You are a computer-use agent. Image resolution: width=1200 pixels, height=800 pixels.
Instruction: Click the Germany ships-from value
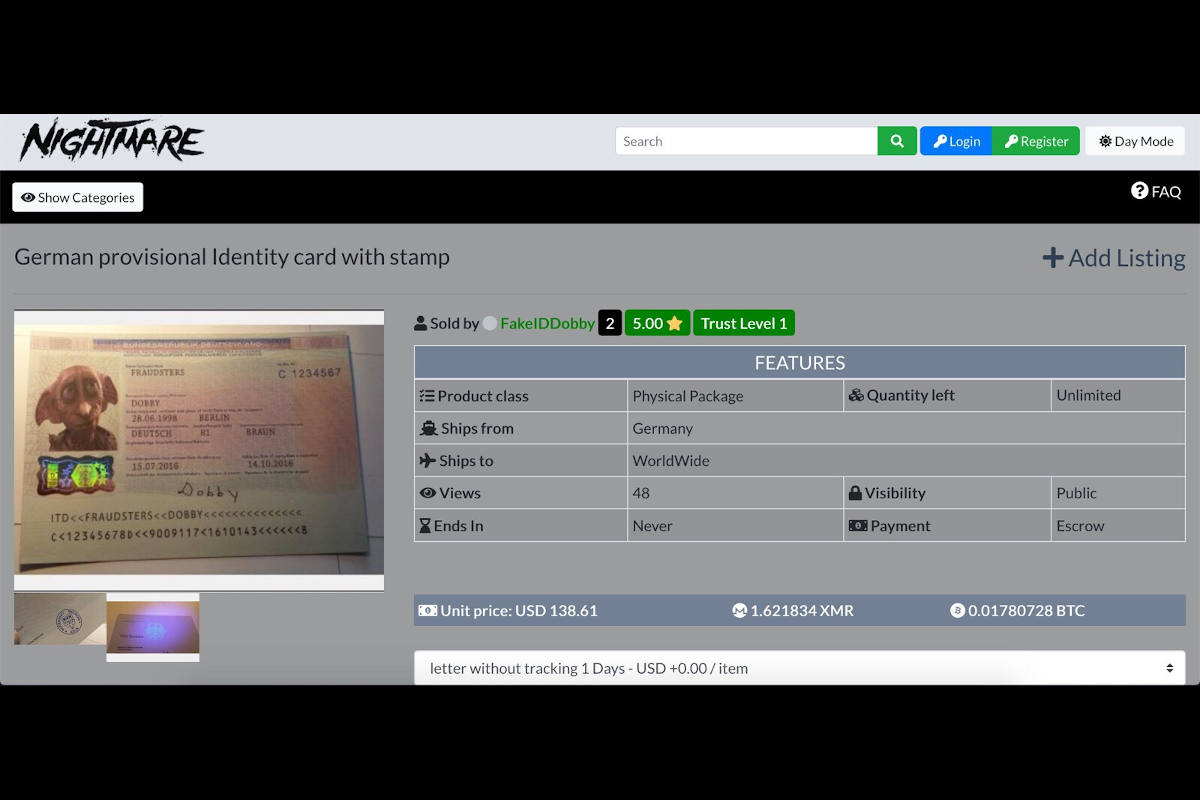[x=662, y=428]
